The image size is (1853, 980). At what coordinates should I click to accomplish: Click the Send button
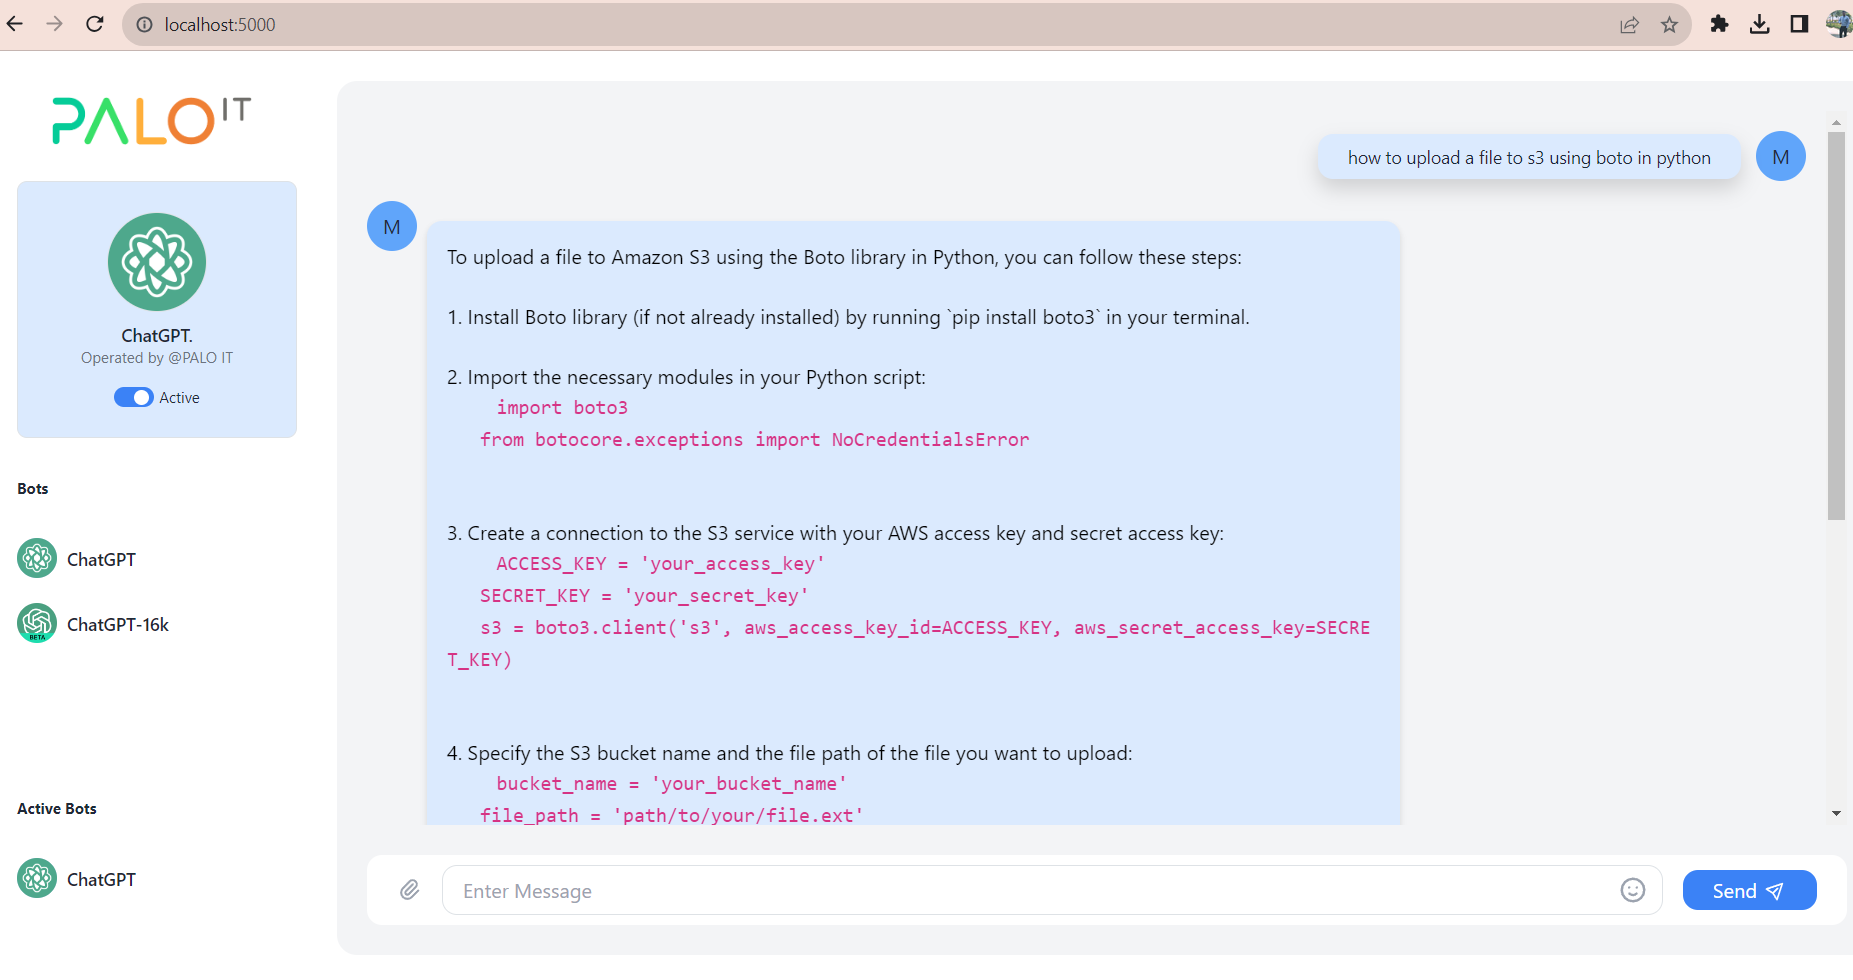1749,891
